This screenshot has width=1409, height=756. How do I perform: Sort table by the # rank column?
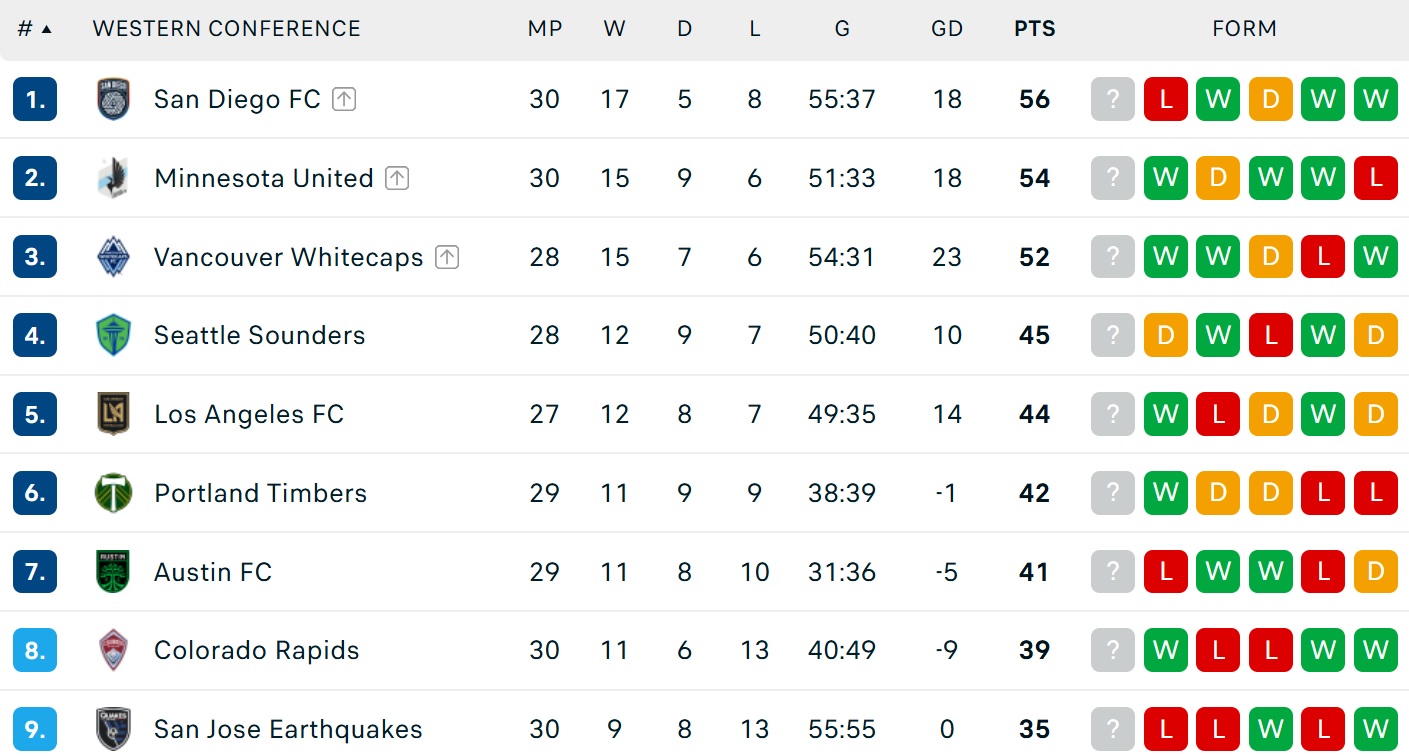(x=34, y=29)
